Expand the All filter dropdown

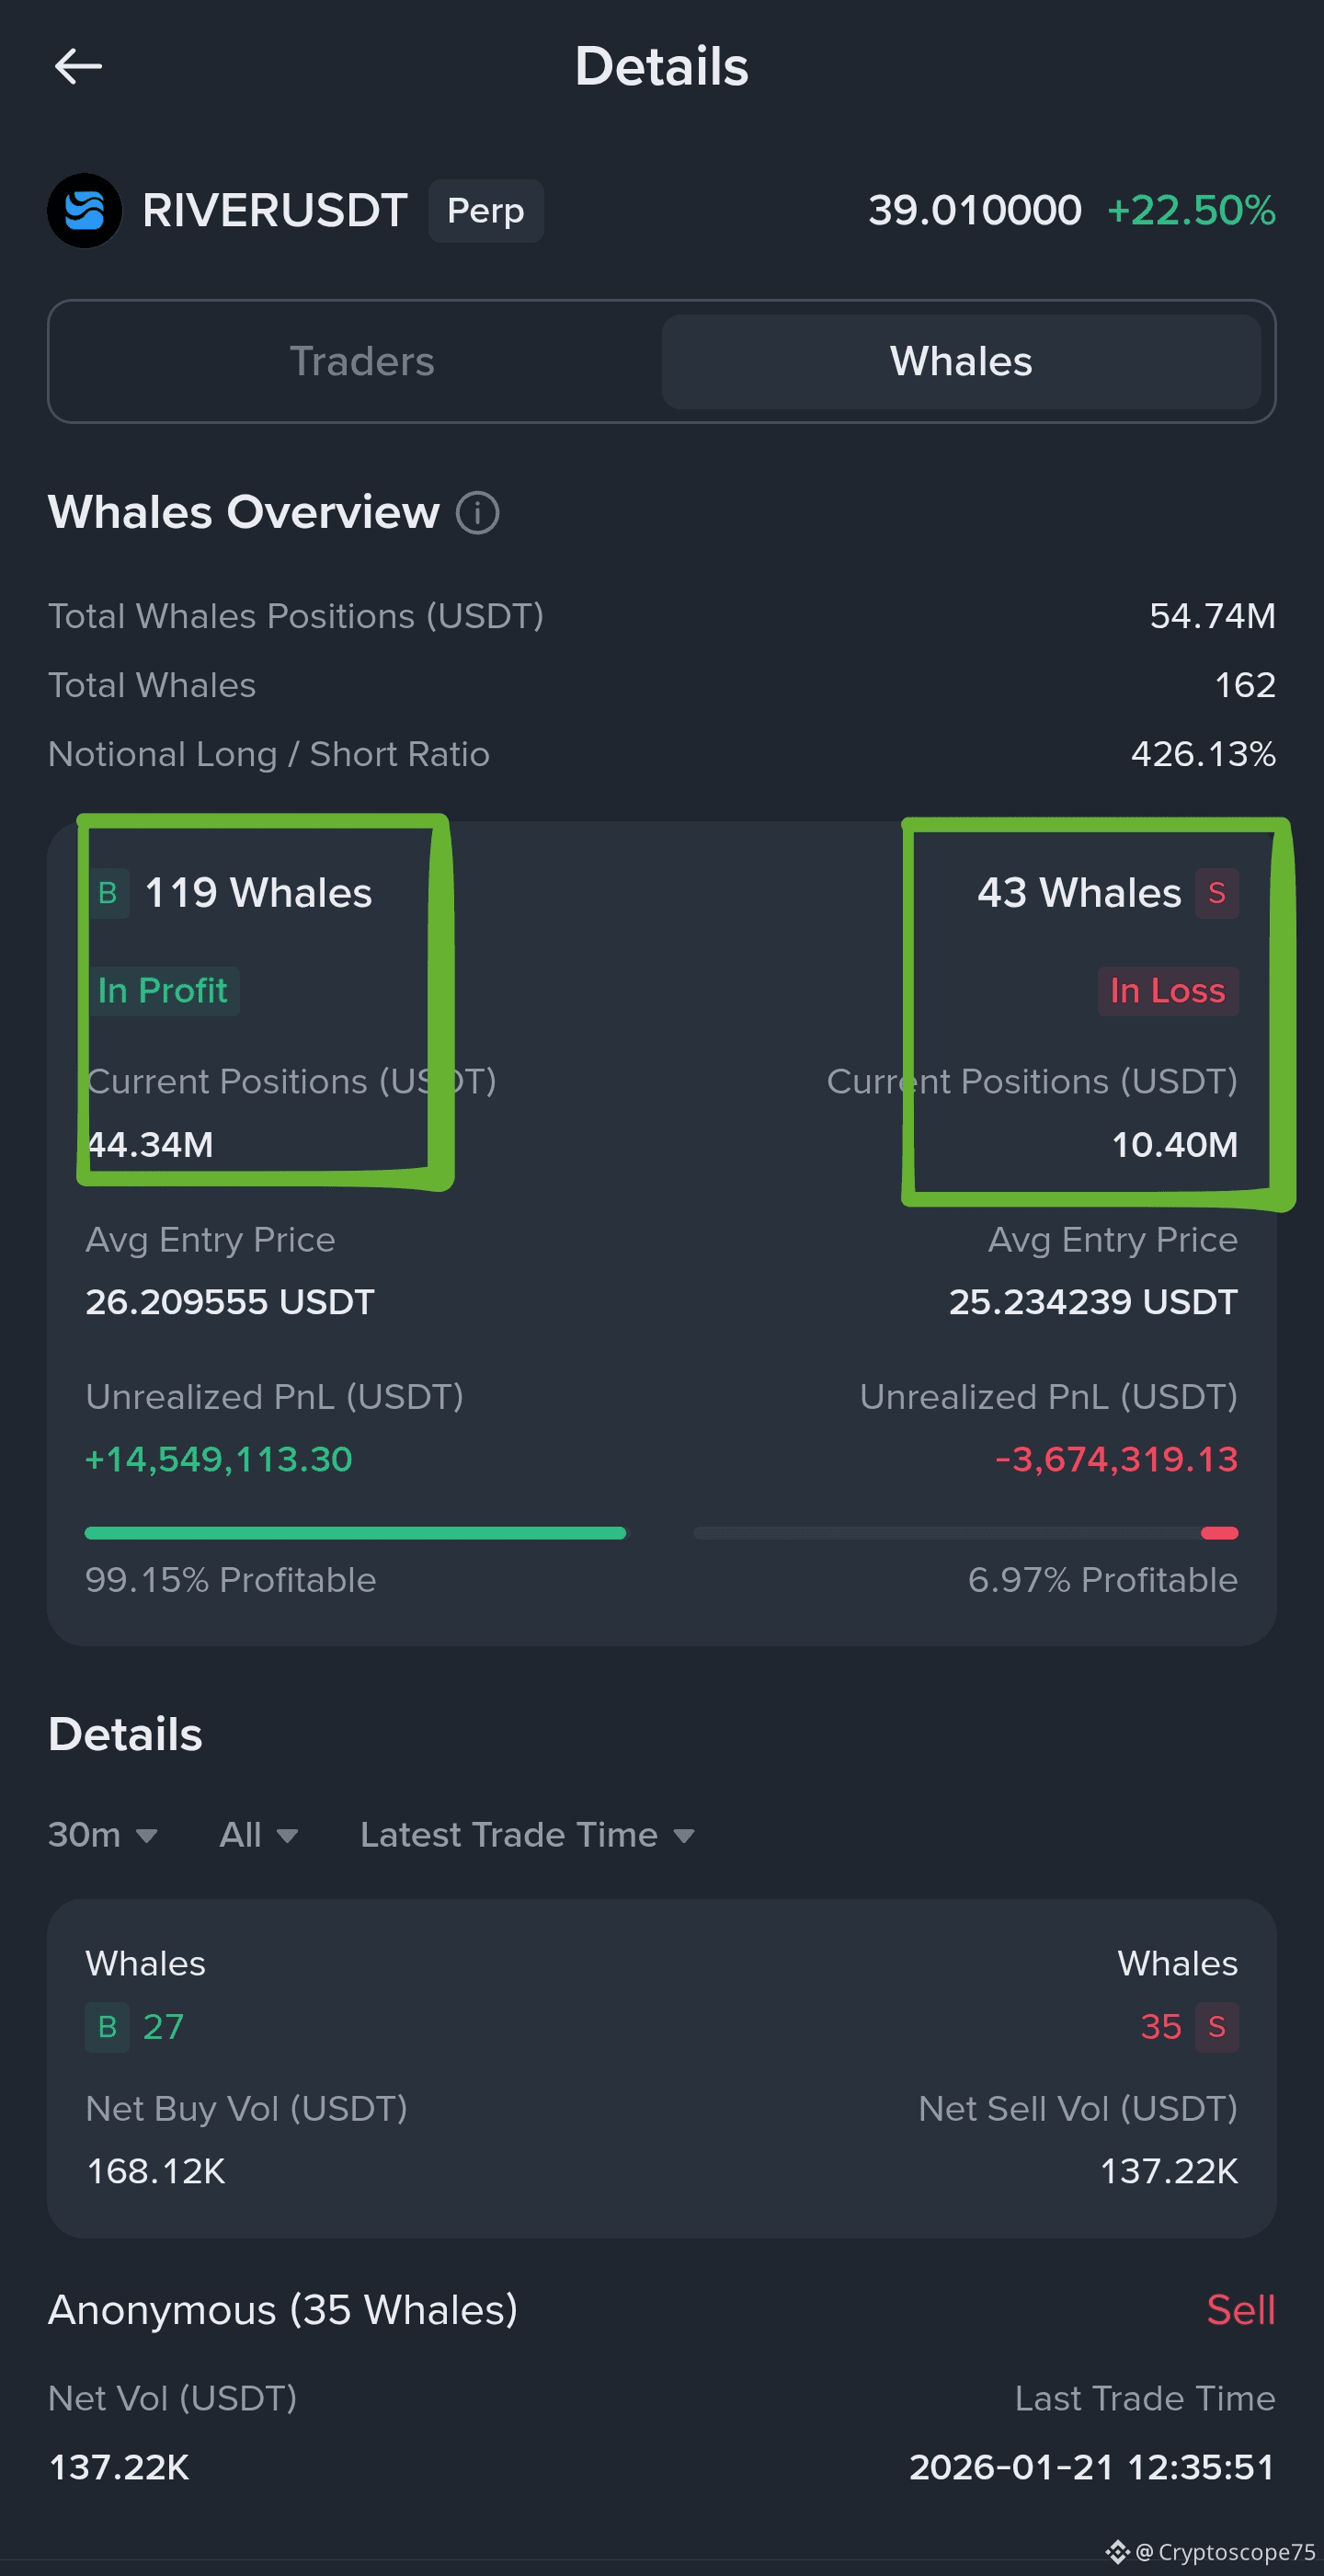pos(258,1835)
